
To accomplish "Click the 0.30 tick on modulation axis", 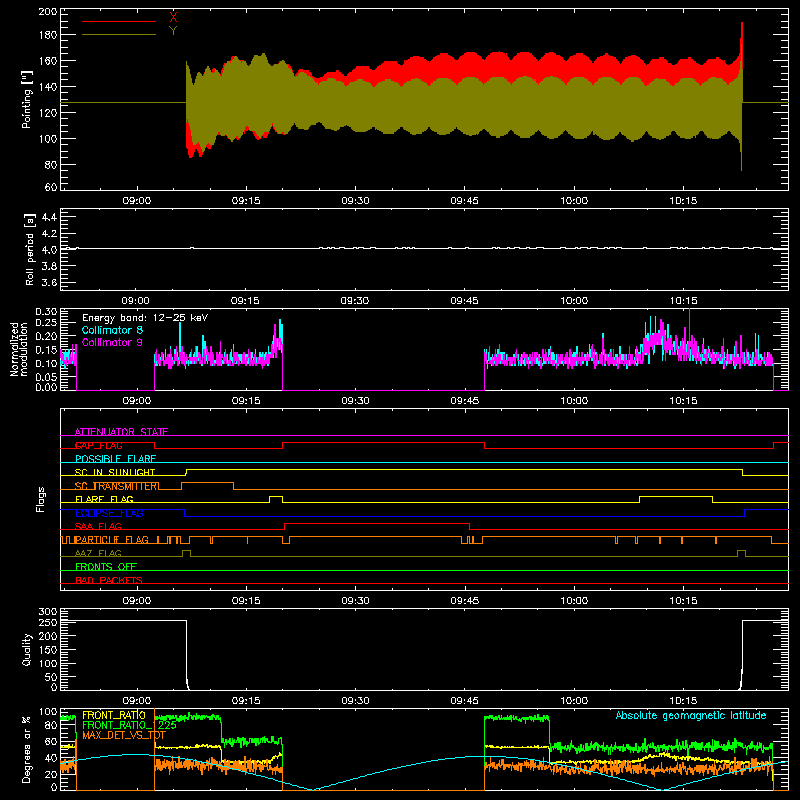I will pyautogui.click(x=46, y=312).
